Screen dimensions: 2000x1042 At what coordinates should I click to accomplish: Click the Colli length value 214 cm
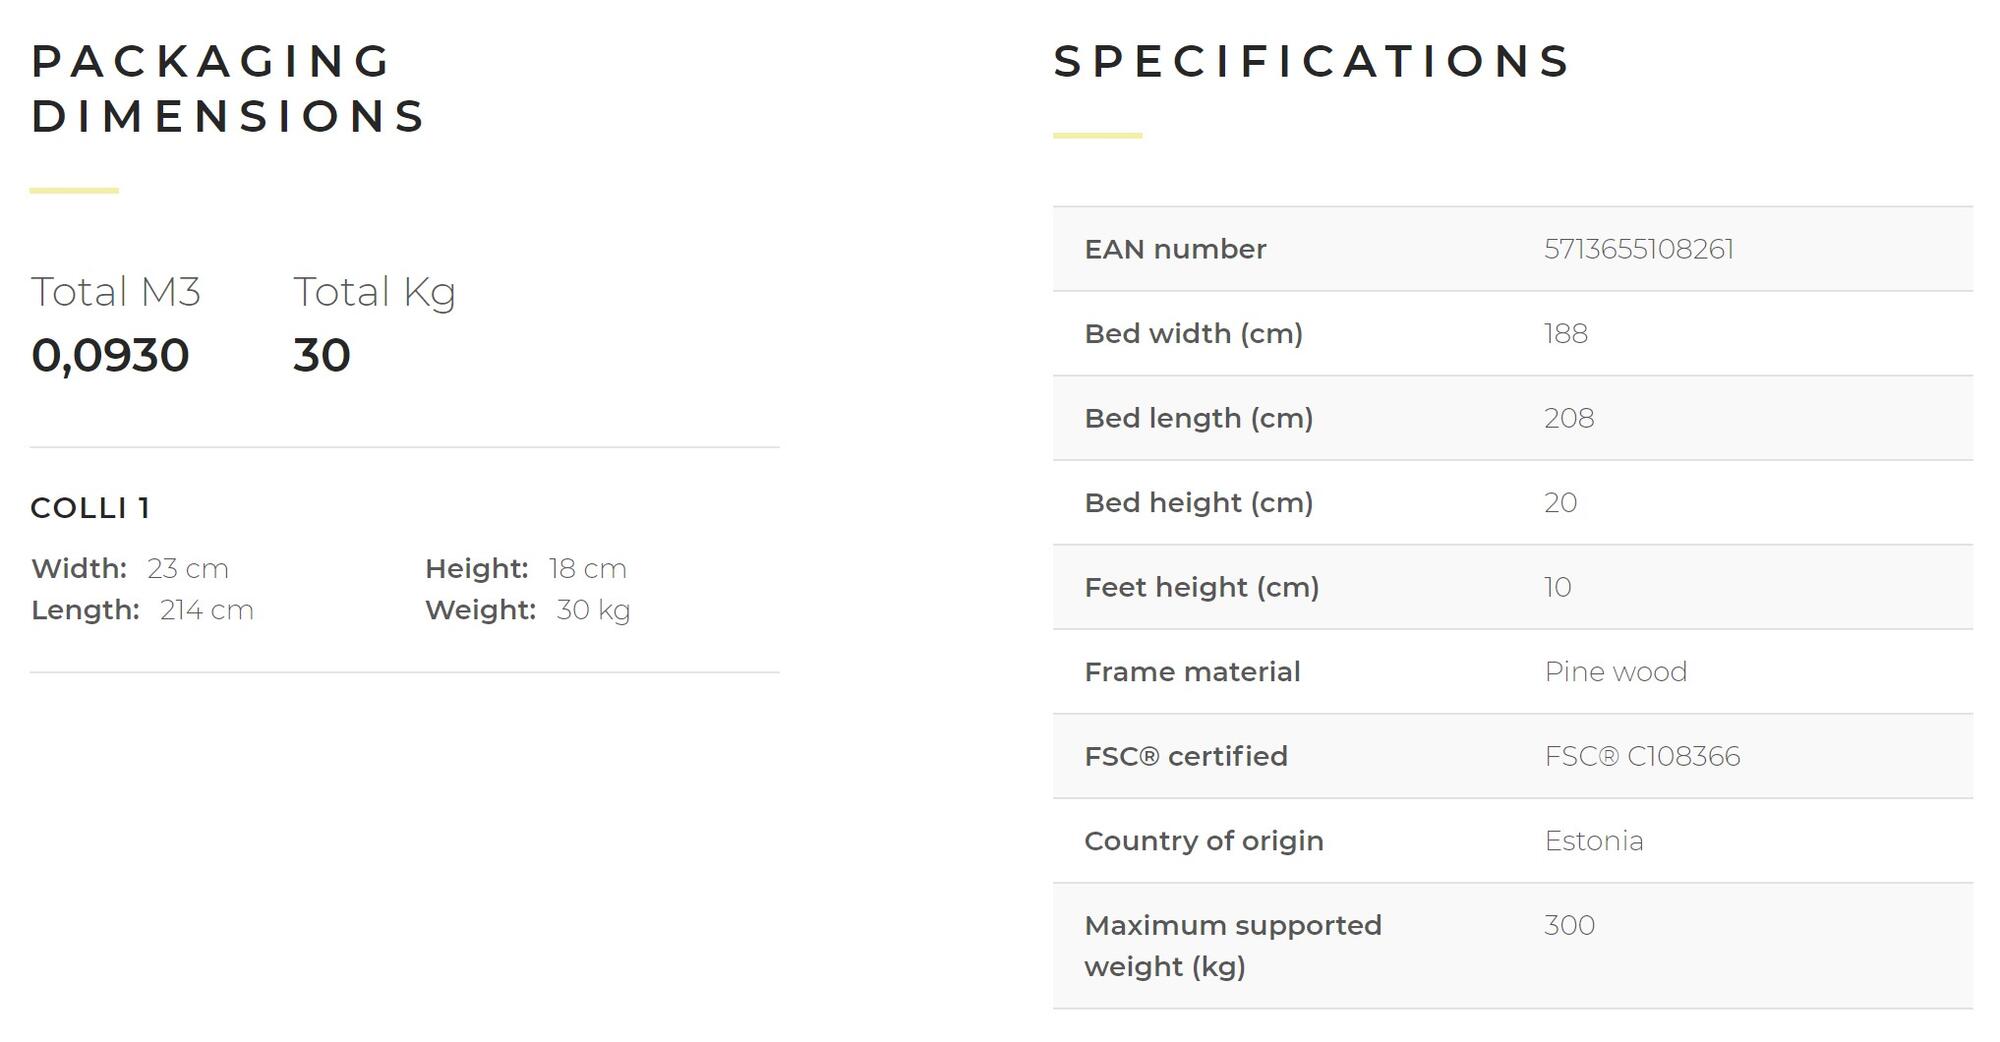(206, 610)
